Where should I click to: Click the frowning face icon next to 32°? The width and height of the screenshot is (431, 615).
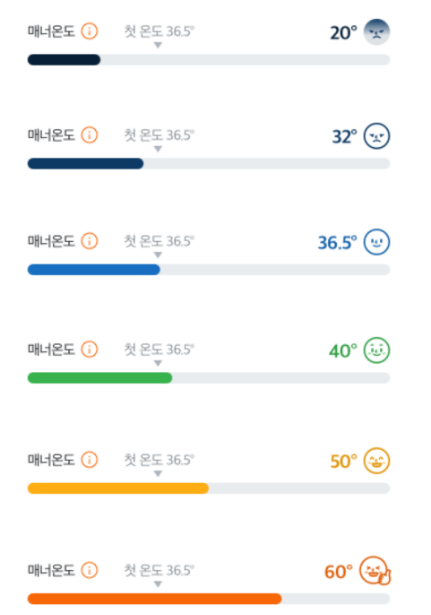[376, 136]
